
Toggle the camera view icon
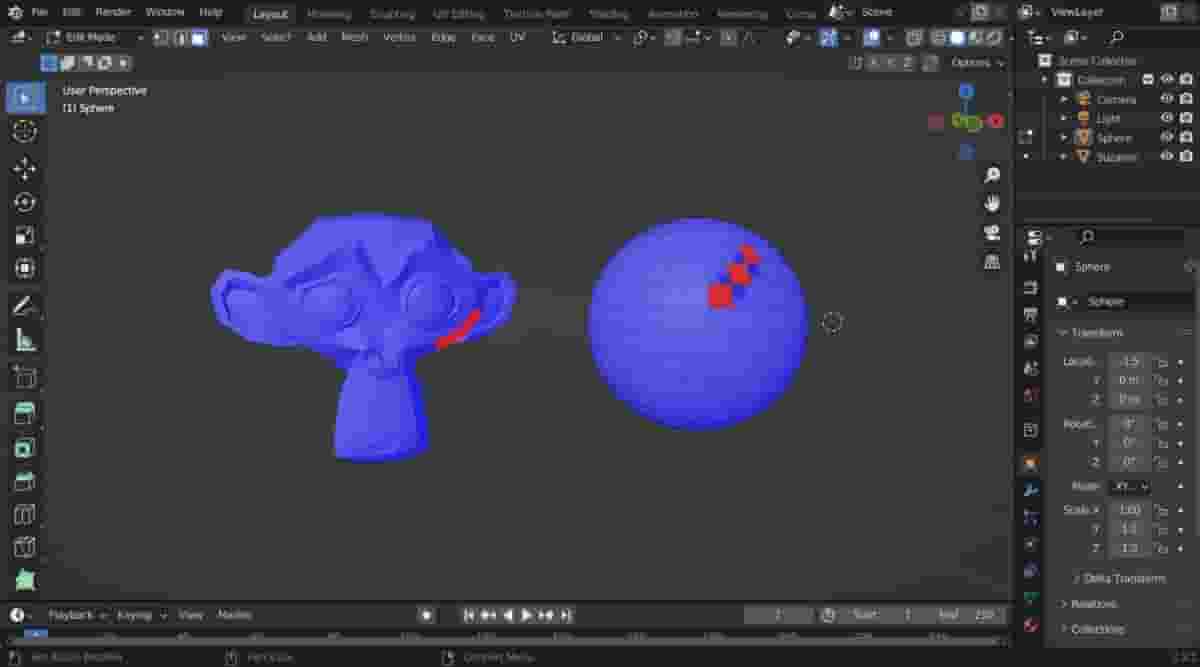tap(992, 233)
